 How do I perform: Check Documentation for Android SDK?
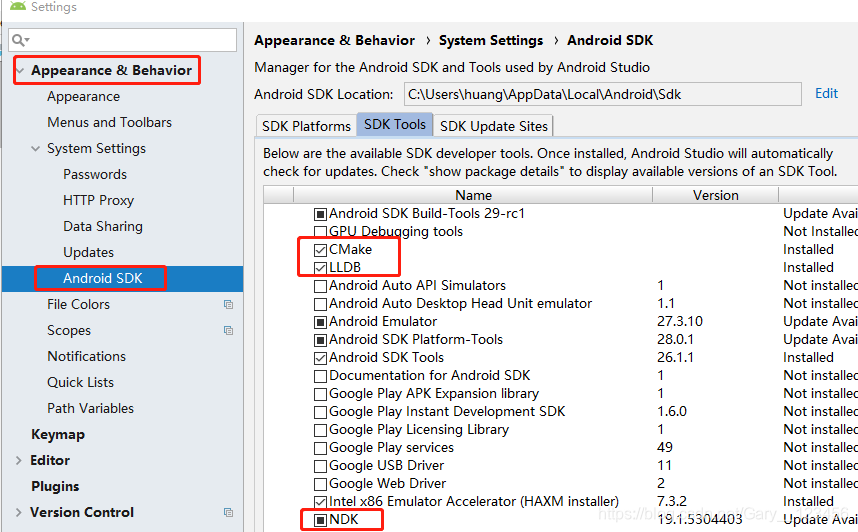(x=321, y=377)
